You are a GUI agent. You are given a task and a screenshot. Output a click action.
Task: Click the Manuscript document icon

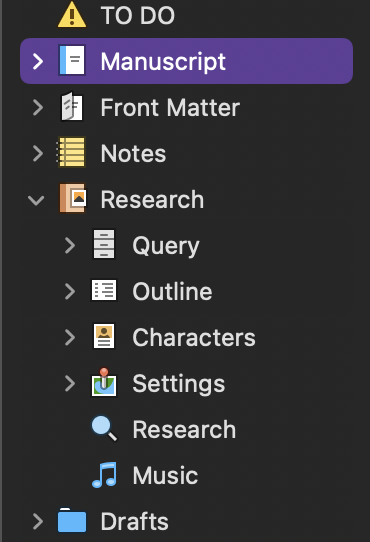[72, 61]
